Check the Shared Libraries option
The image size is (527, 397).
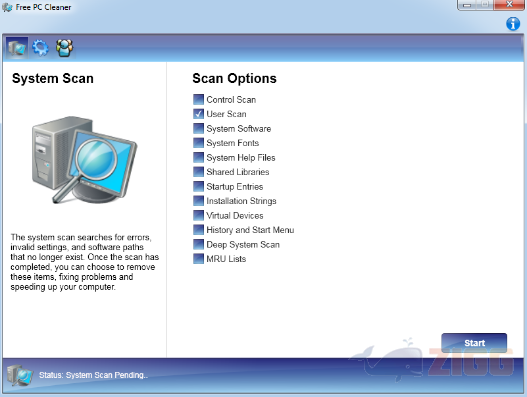click(198, 172)
